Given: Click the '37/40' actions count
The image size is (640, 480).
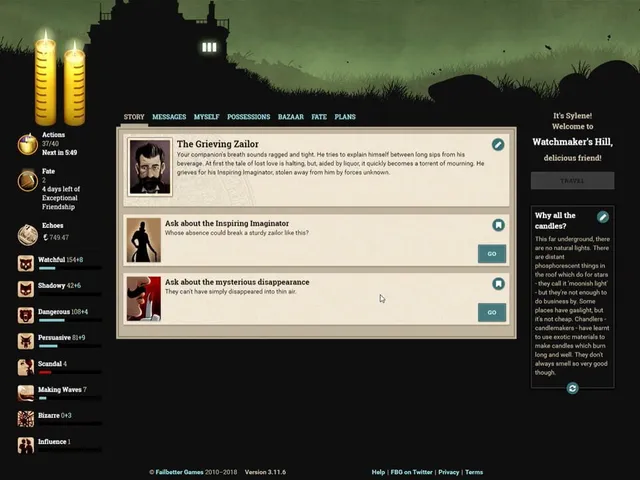Looking at the screenshot, I should (50, 144).
